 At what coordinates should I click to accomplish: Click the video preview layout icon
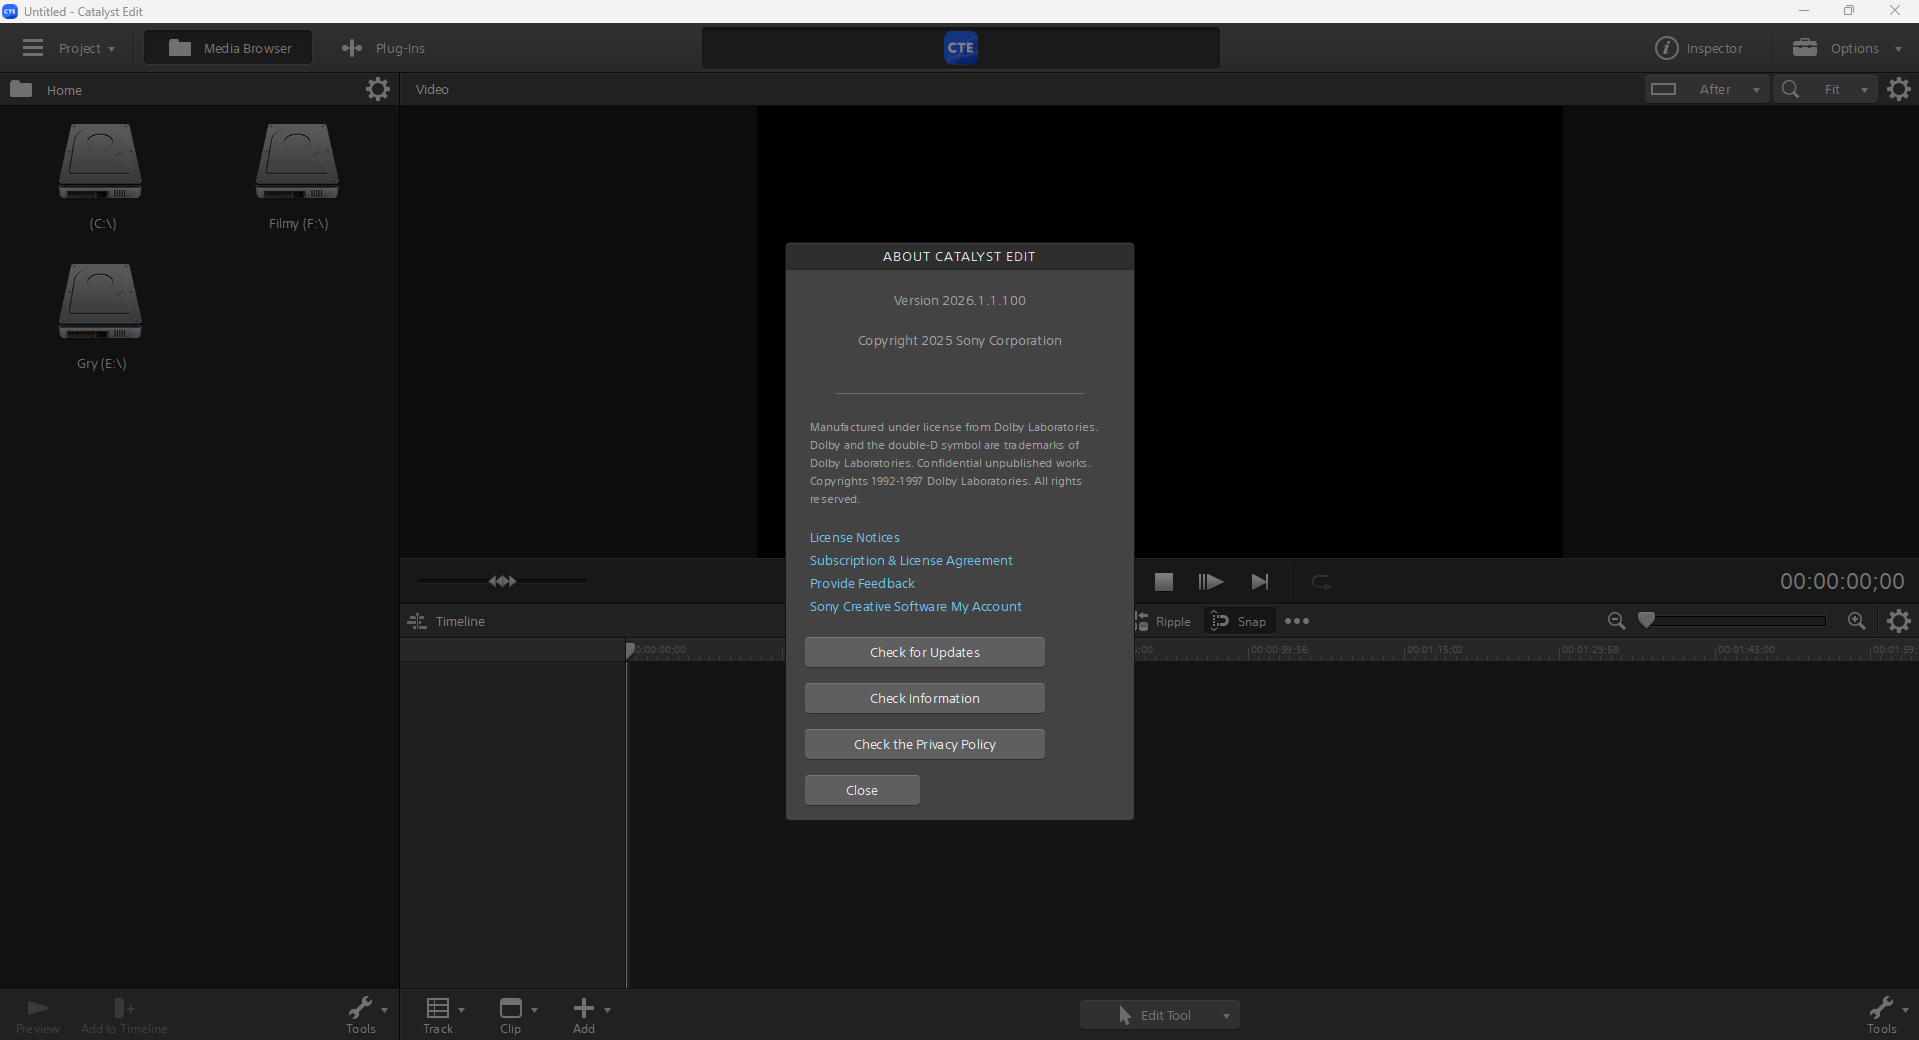point(1664,89)
